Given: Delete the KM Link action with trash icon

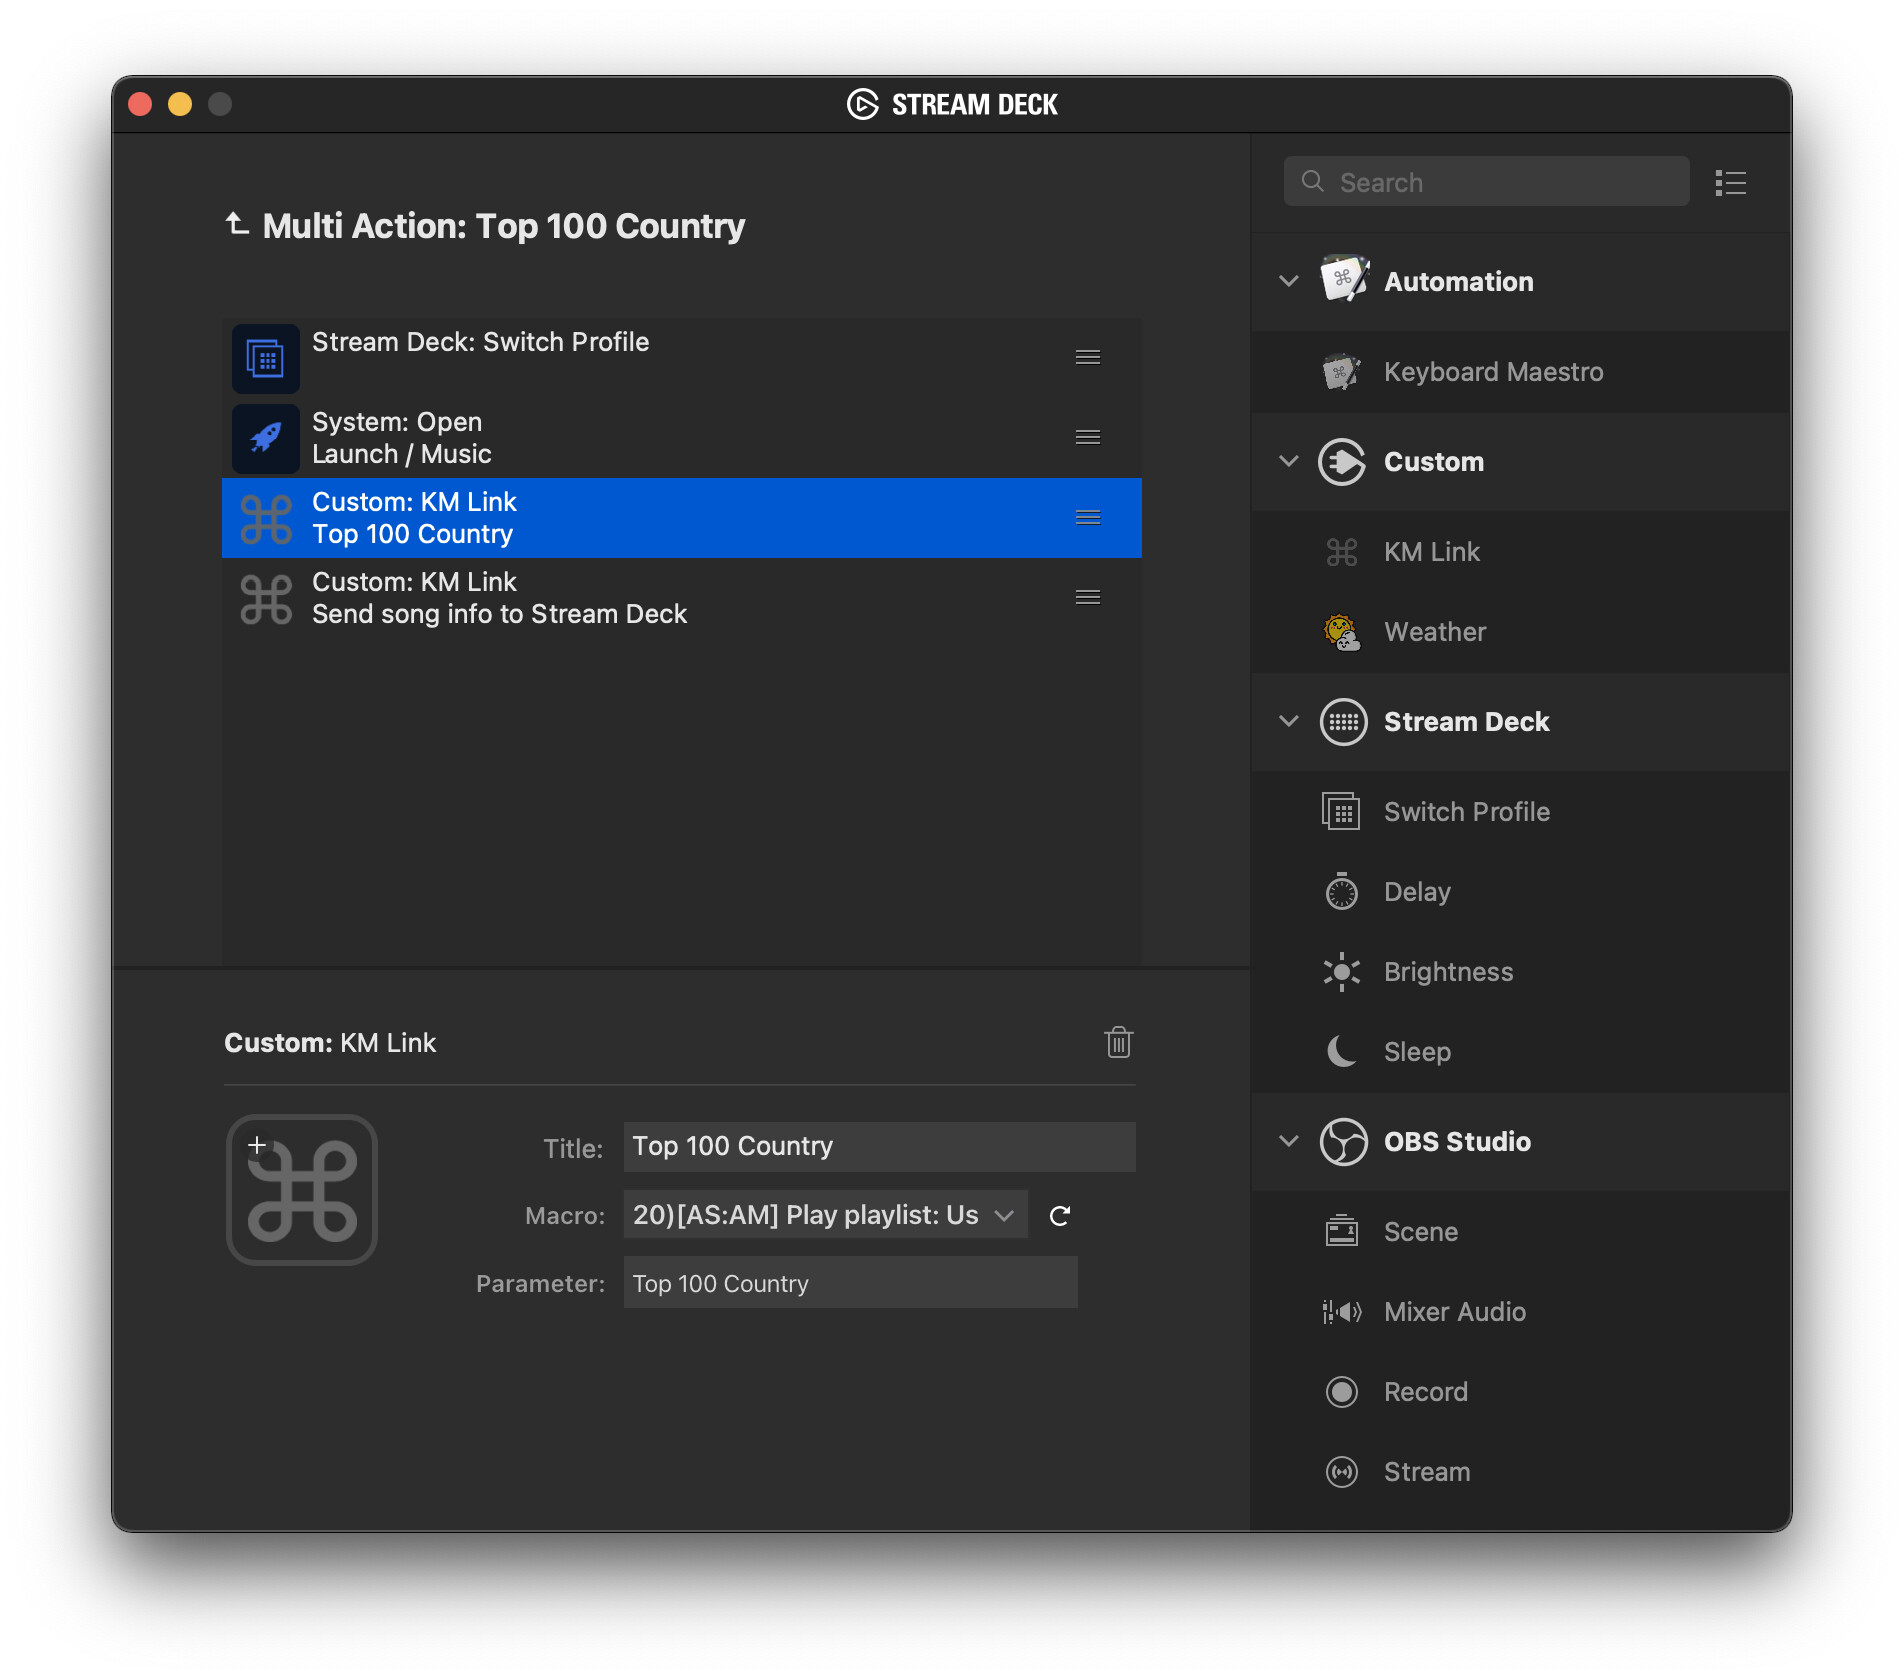Looking at the screenshot, I should coord(1118,1042).
